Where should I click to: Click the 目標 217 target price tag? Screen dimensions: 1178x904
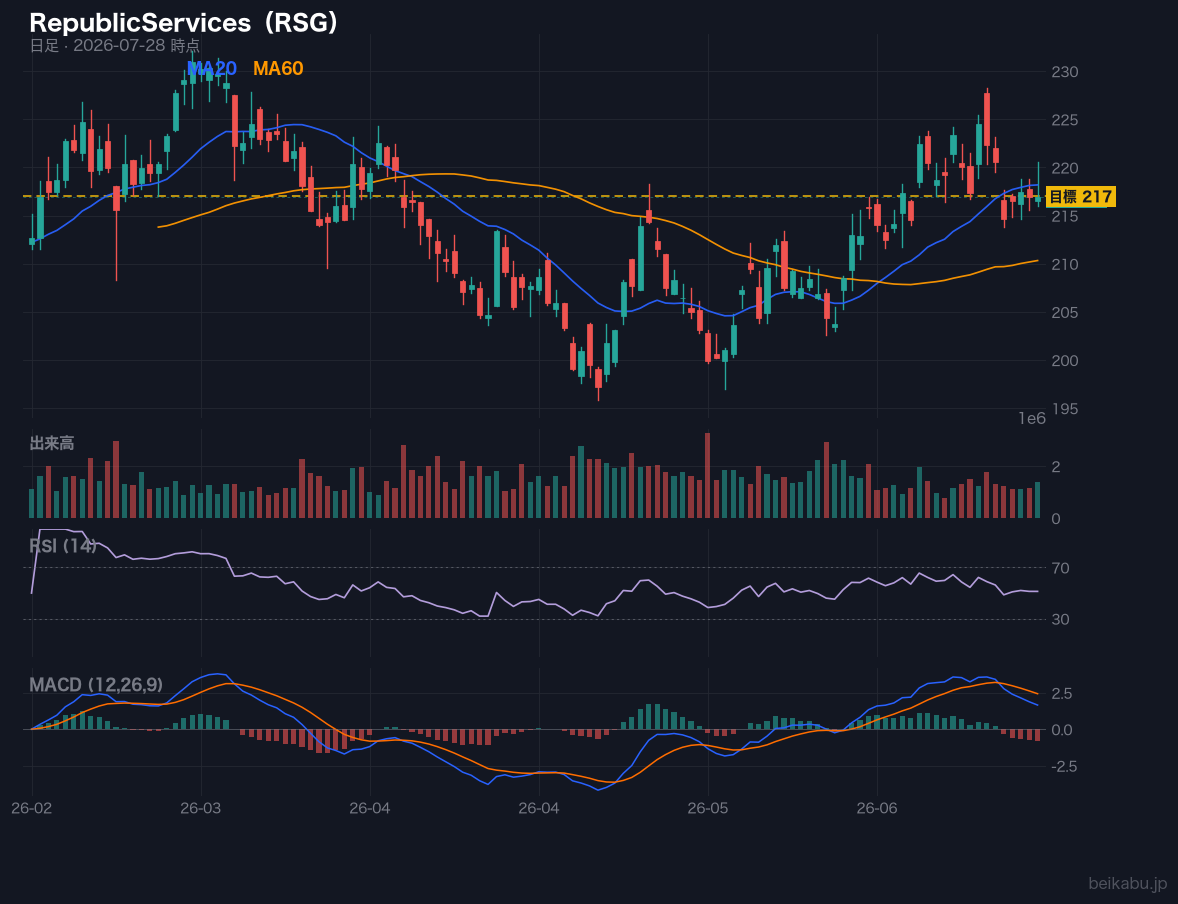(x=1080, y=197)
